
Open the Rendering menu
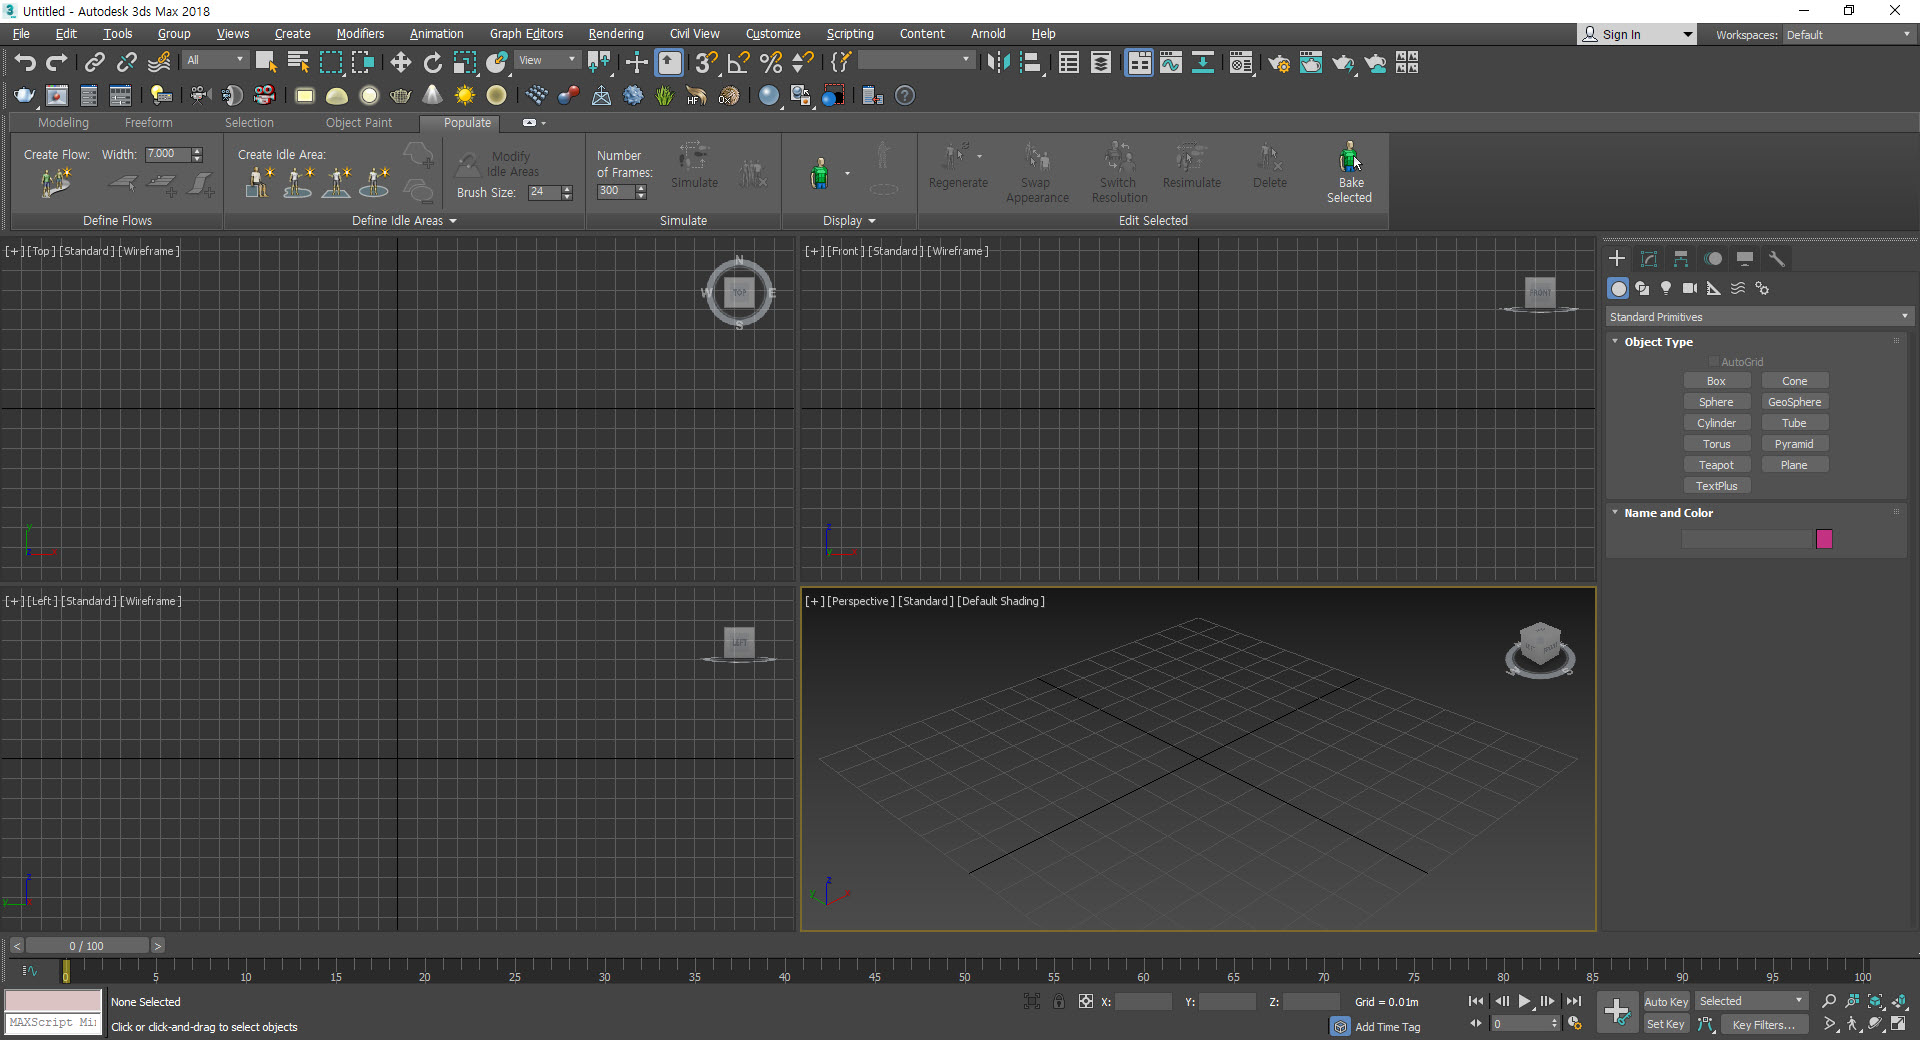(x=615, y=34)
